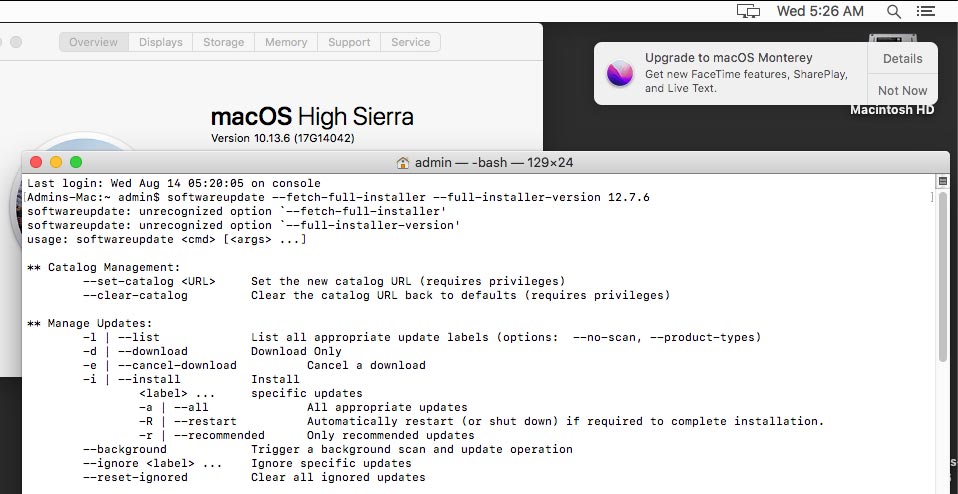This screenshot has width=958, height=494.
Task: Switch to the Displays tab
Action: (x=161, y=42)
